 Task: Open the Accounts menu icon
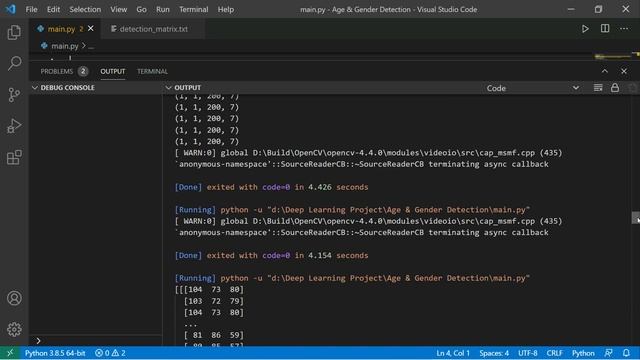click(x=14, y=298)
